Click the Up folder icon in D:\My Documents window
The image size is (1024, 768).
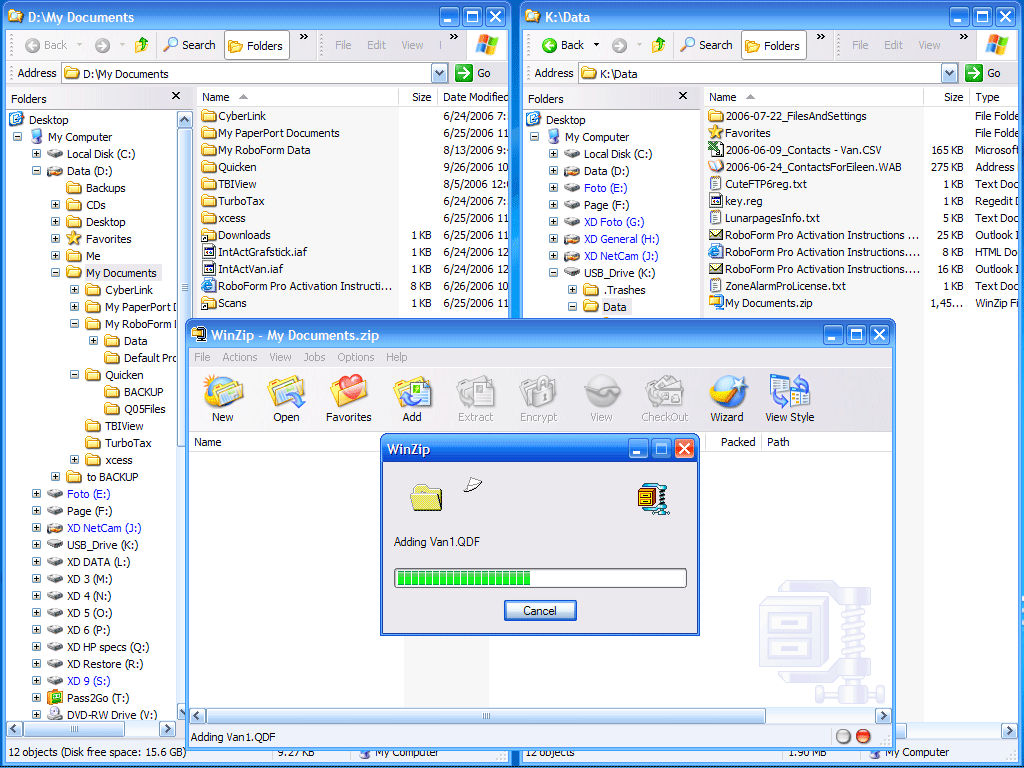pos(142,45)
